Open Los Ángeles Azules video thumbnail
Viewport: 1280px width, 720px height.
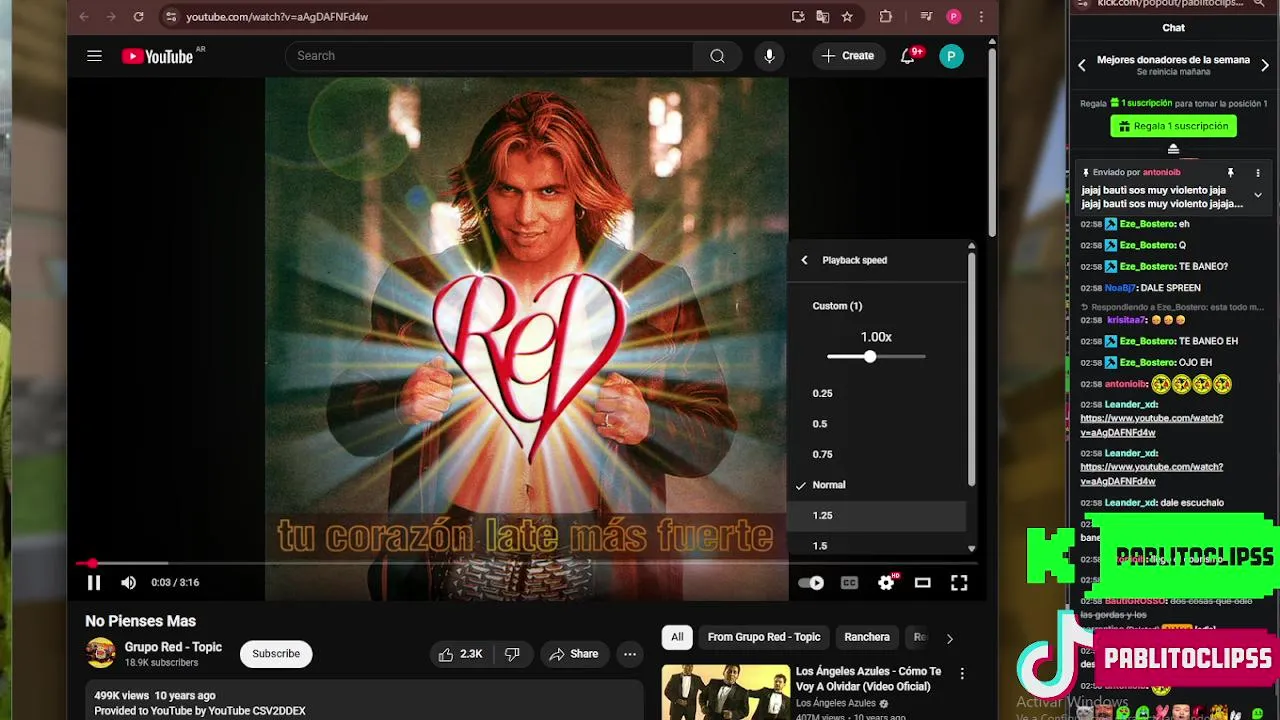[x=726, y=692]
